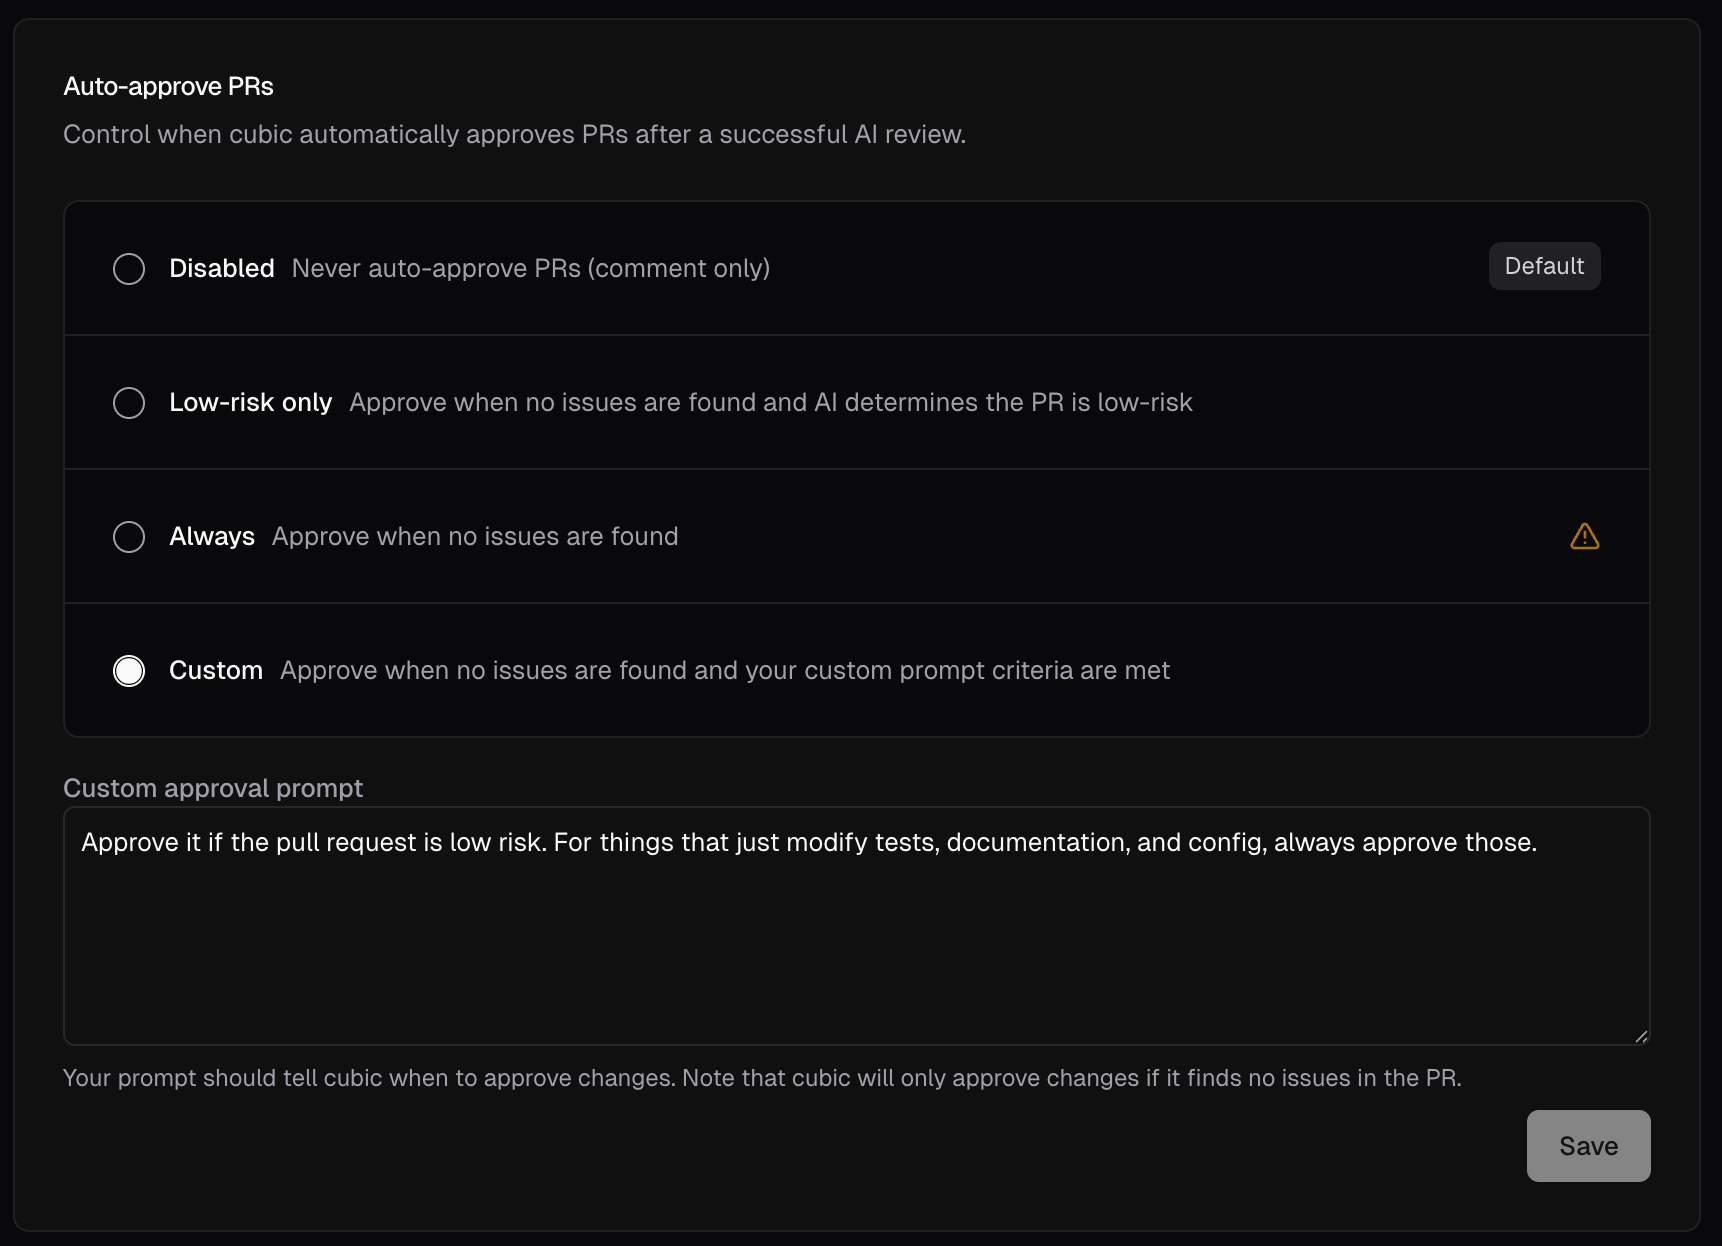Click the Always option label
This screenshot has width=1722, height=1246.
coord(211,536)
